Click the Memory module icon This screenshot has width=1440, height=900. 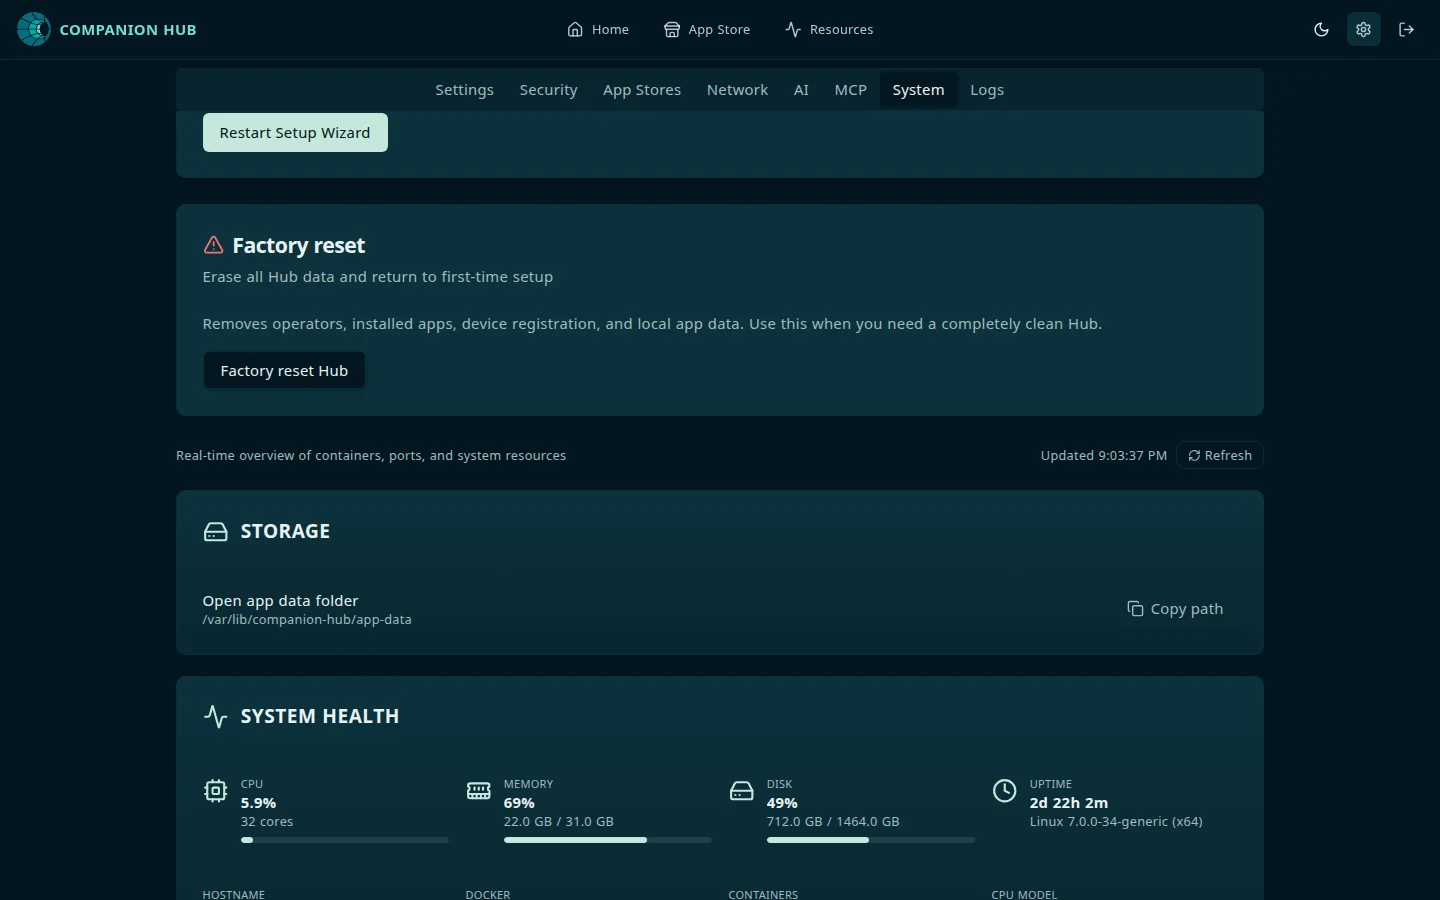coord(478,791)
